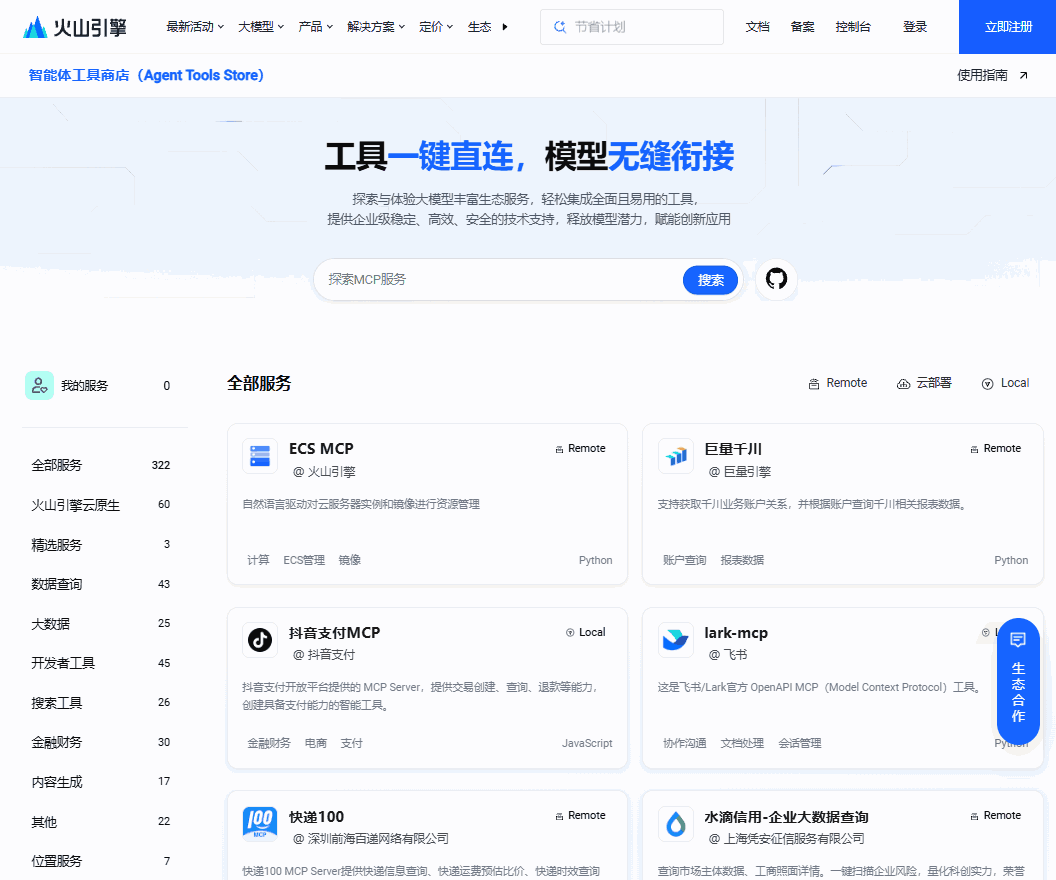This screenshot has width=1056, height=880.
Task: Click the 水滴信用 water-drop icon
Action: click(x=676, y=824)
